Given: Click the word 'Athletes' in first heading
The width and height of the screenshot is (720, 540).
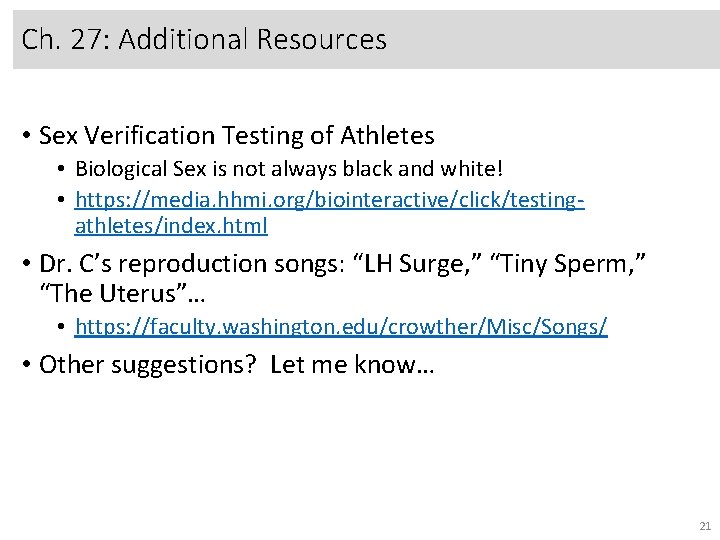Looking at the screenshot, I should pos(383,135).
